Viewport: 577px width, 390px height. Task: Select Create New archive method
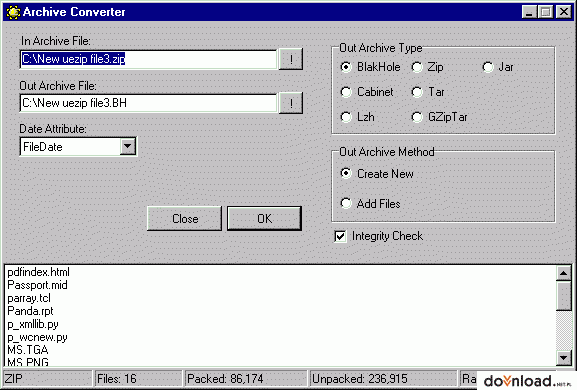coord(377,173)
